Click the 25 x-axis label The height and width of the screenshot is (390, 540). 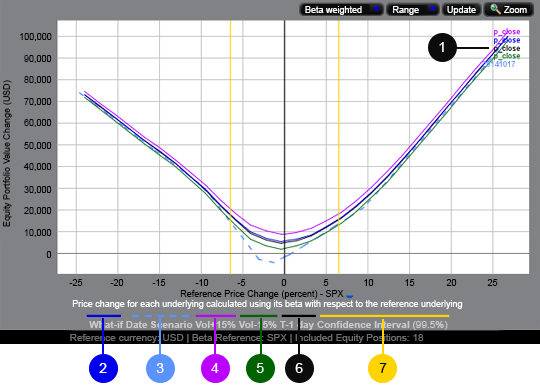click(492, 283)
